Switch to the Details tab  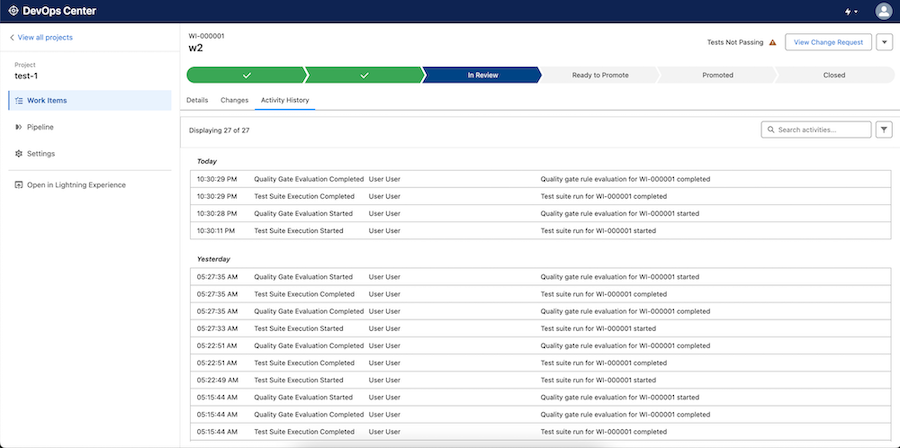click(x=197, y=100)
